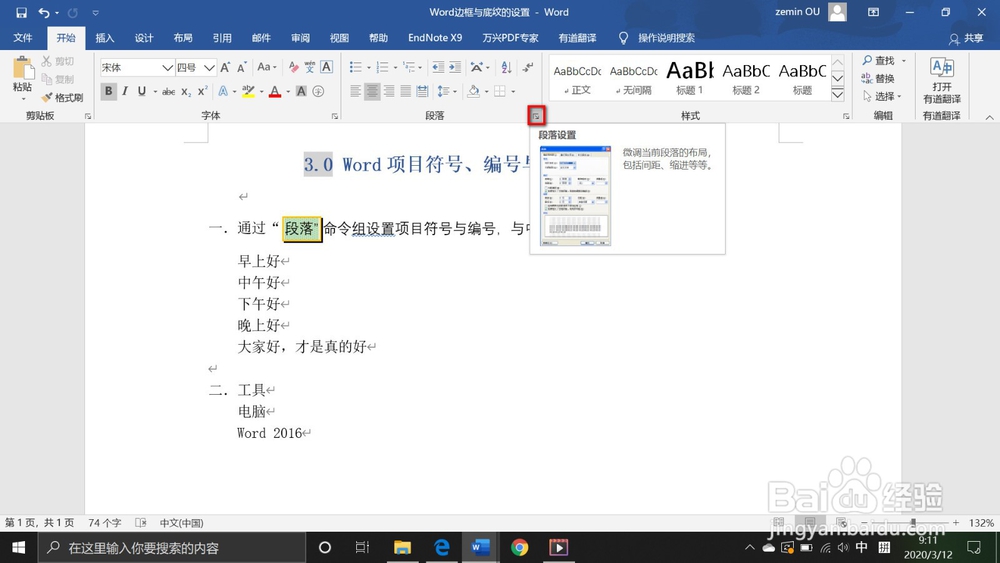Apply 无间隔 style
The width and height of the screenshot is (1000, 563).
click(633, 77)
